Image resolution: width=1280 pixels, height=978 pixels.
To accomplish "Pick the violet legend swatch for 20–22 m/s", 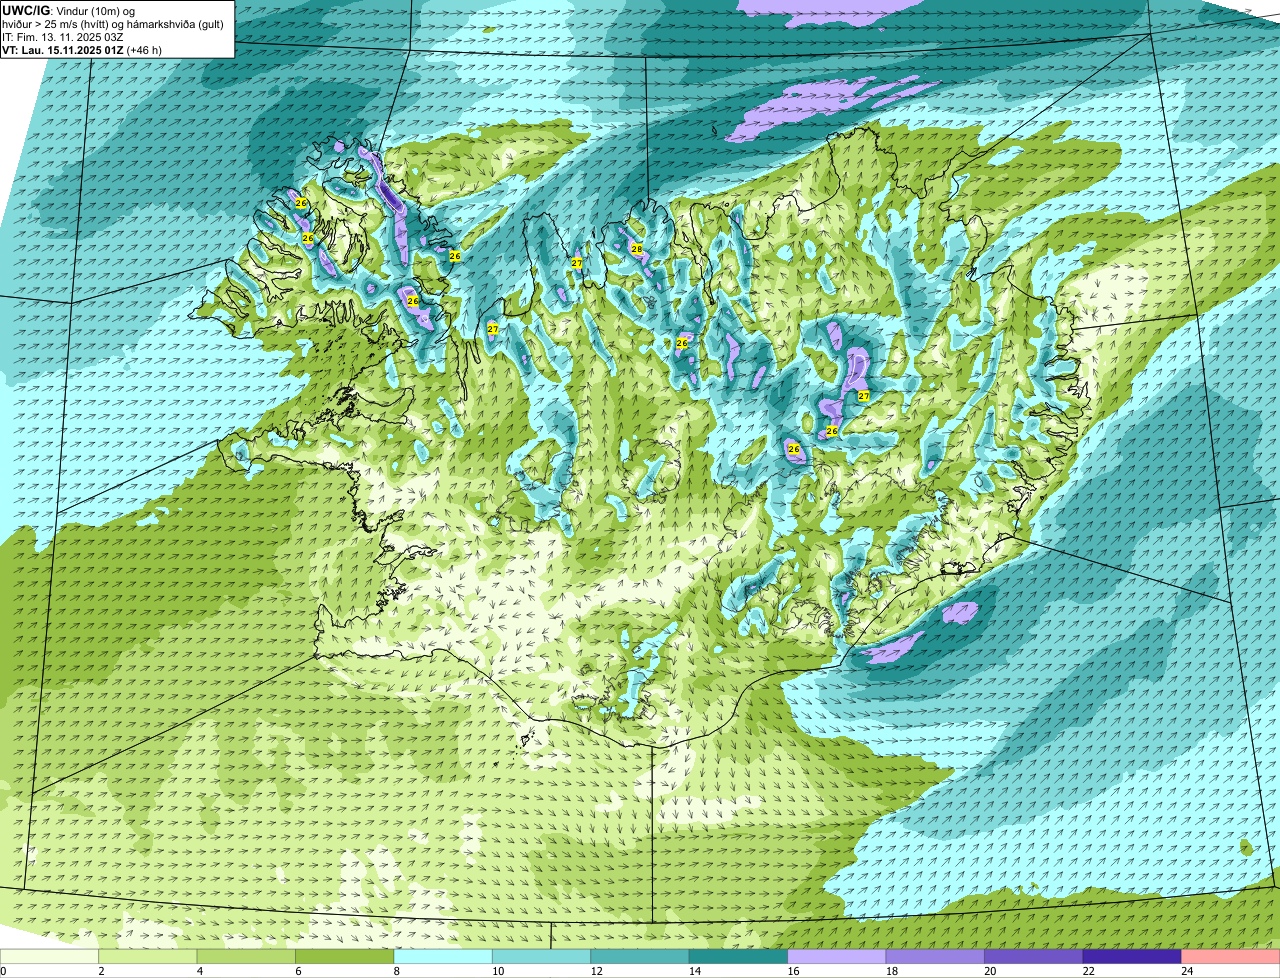I will tap(1034, 956).
